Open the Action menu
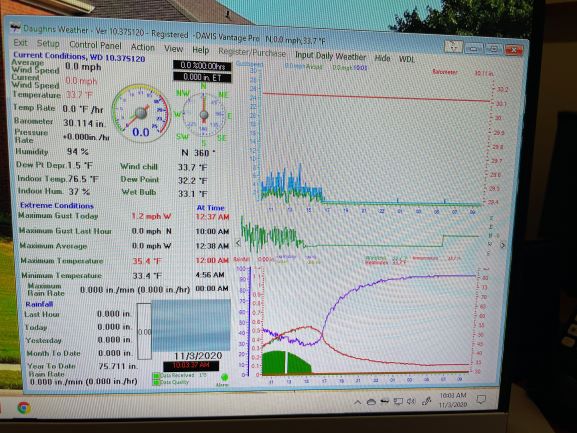Viewport: 577px width, 433px height. [143, 47]
